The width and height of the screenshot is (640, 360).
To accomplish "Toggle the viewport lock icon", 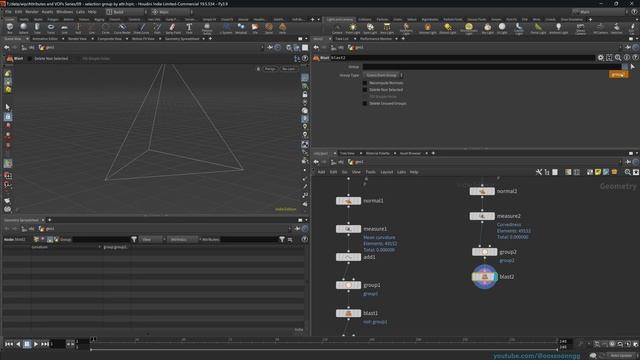I will pos(305,94).
